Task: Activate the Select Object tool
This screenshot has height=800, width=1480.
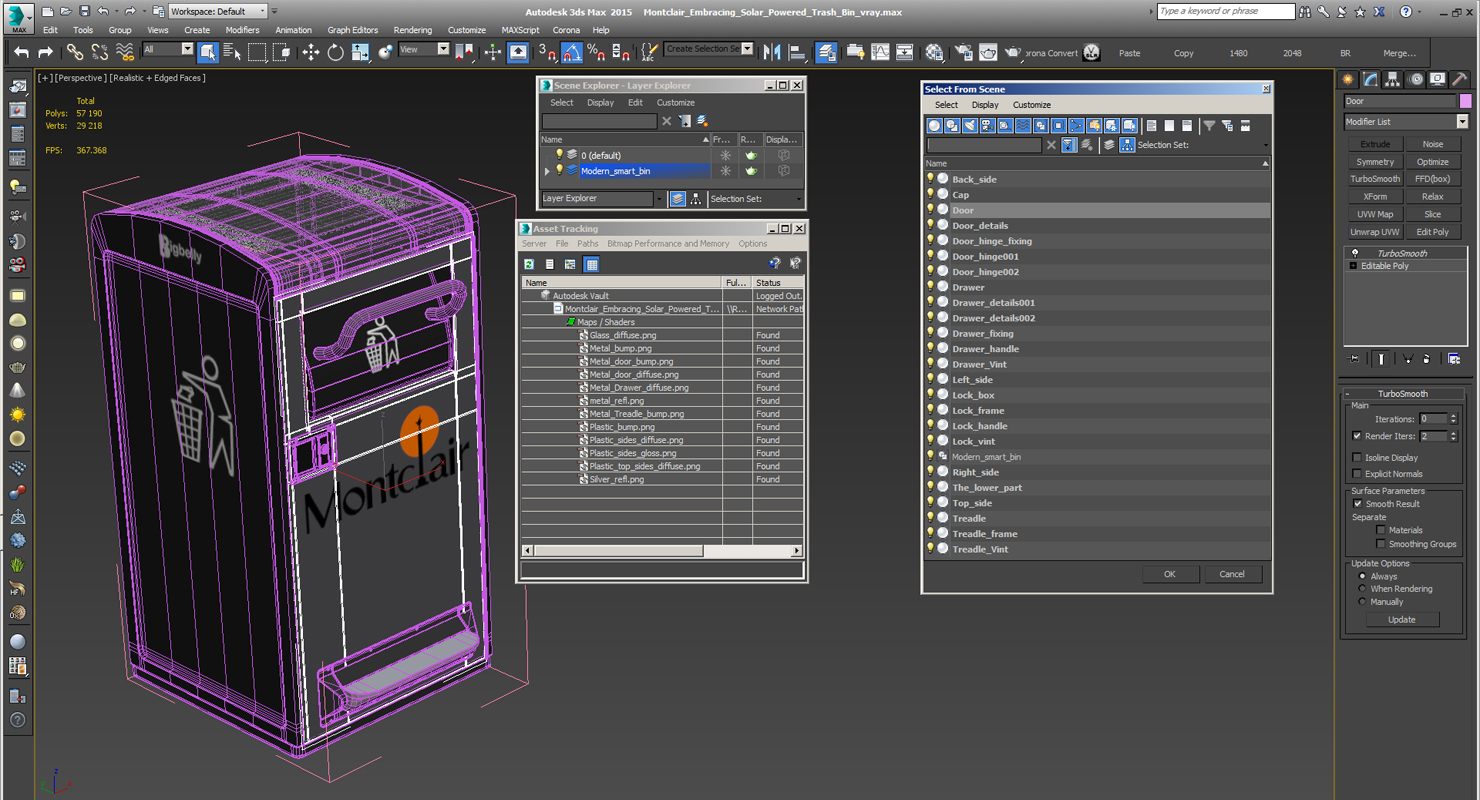Action: [x=208, y=52]
